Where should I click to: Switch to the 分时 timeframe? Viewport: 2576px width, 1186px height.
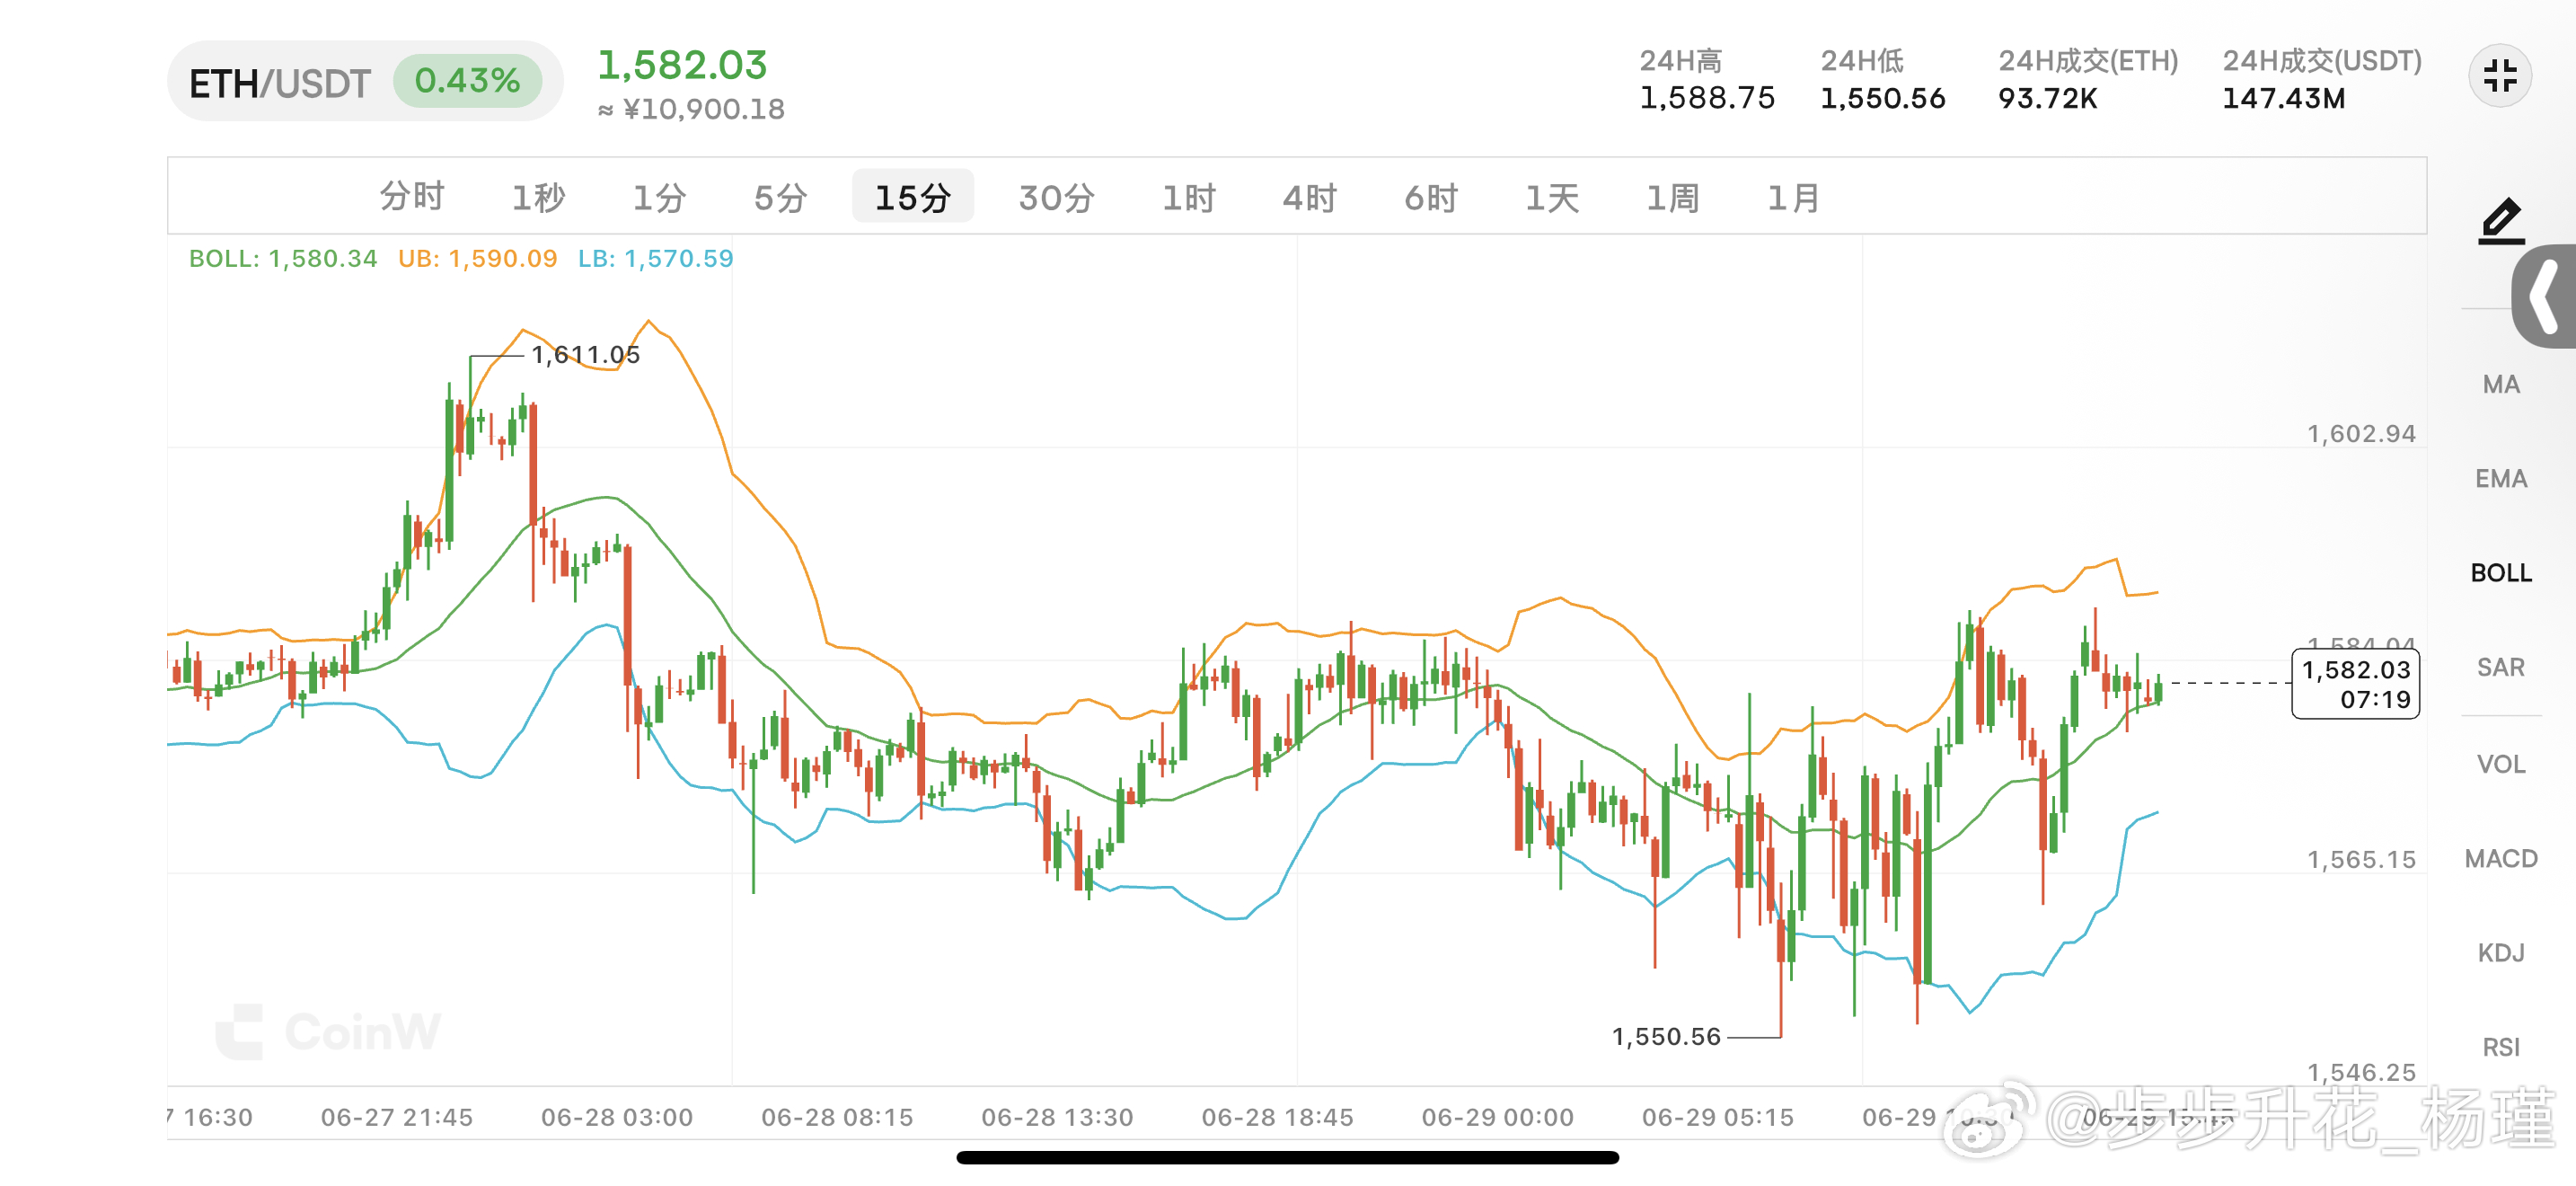411,197
